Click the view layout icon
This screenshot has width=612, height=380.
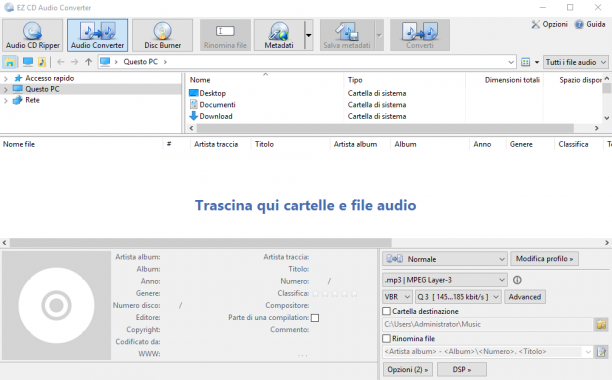[x=526, y=62]
